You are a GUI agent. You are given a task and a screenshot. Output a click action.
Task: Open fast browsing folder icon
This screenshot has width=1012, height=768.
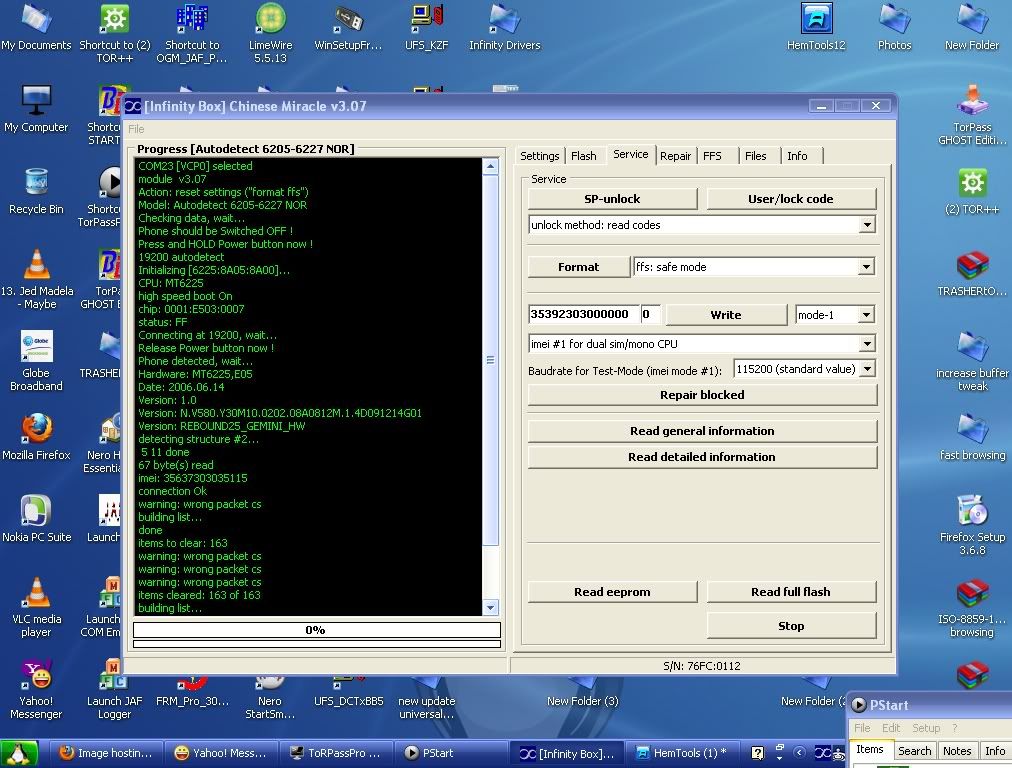972,437
